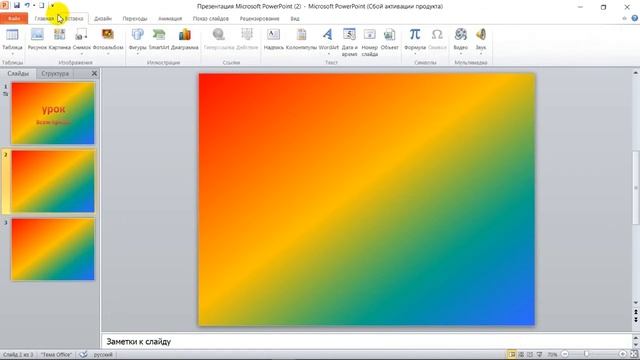Click the Звук speaker icon
The image size is (640, 360).
[x=481, y=35]
